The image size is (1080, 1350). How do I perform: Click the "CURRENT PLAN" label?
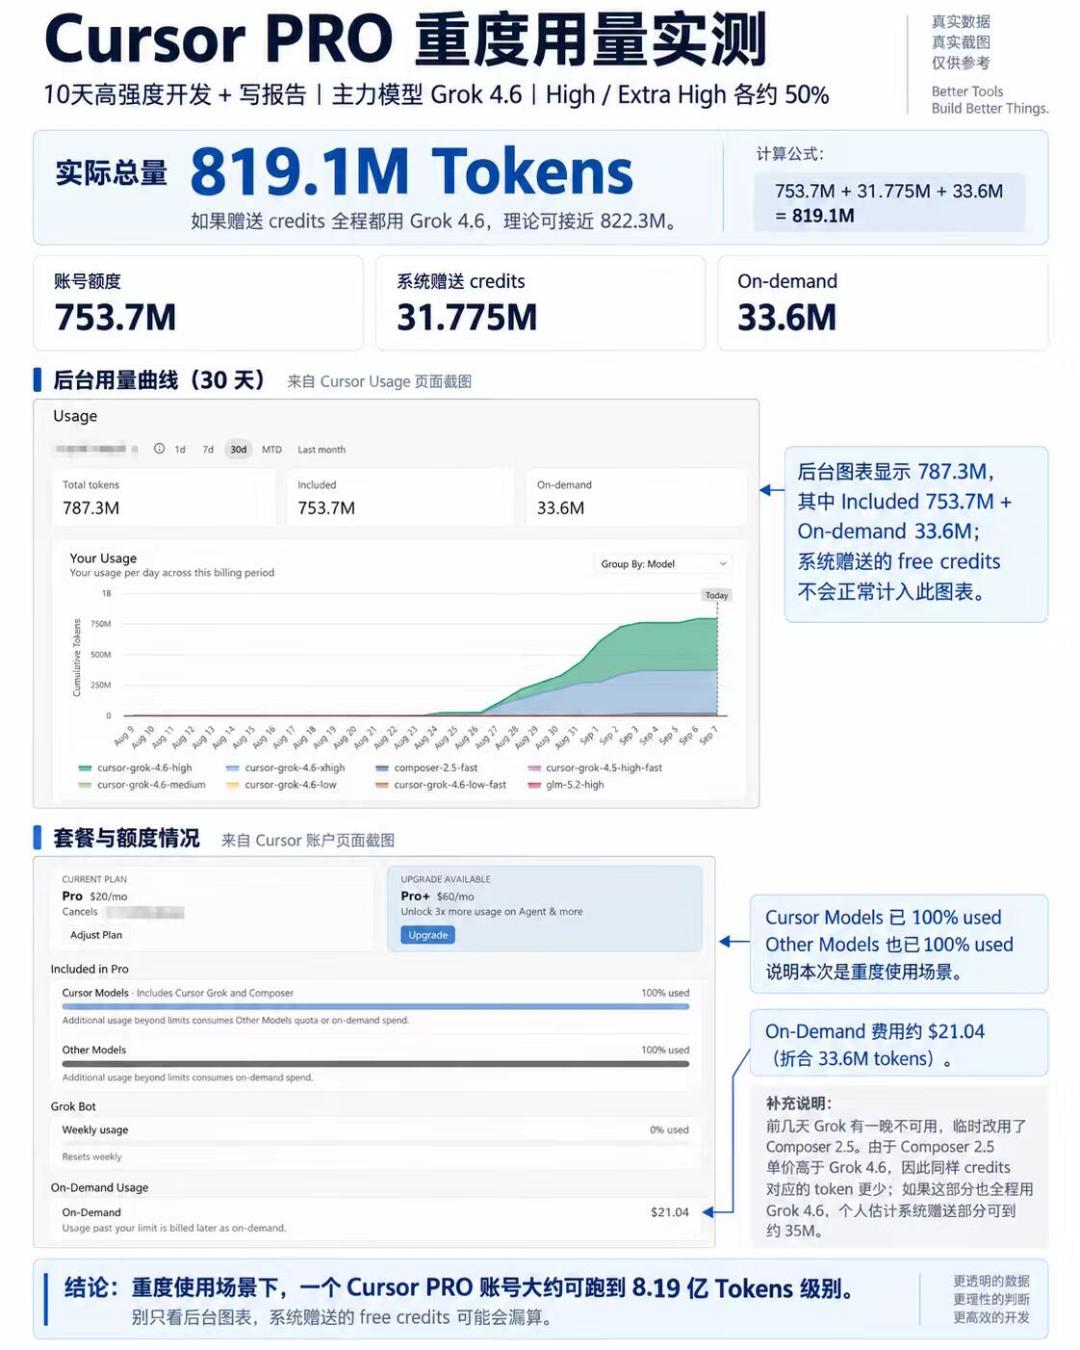[x=94, y=880]
